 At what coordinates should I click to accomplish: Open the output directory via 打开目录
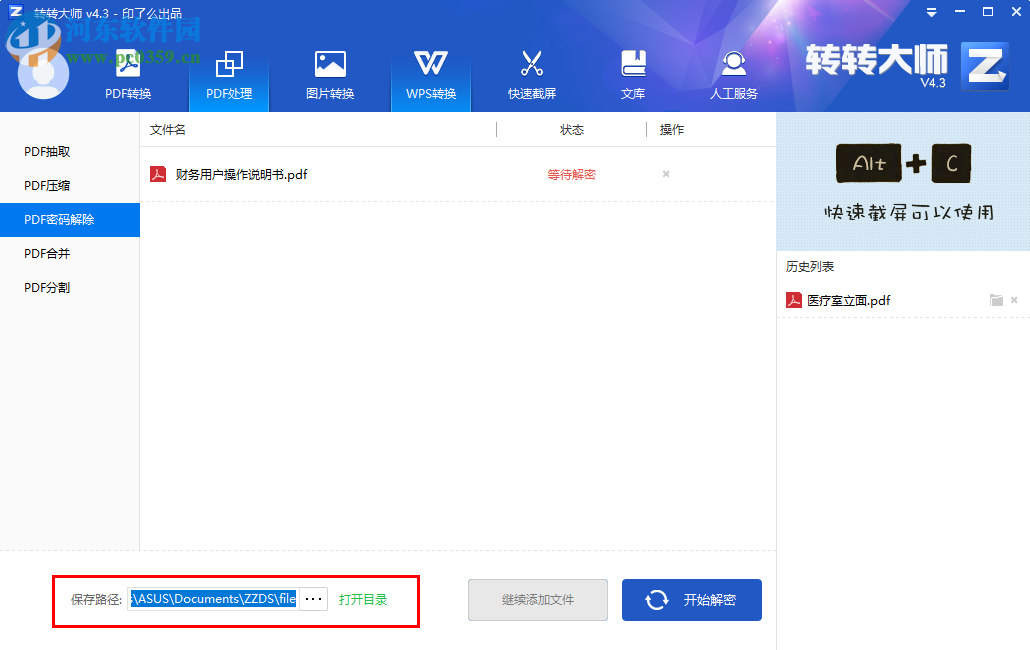click(361, 598)
